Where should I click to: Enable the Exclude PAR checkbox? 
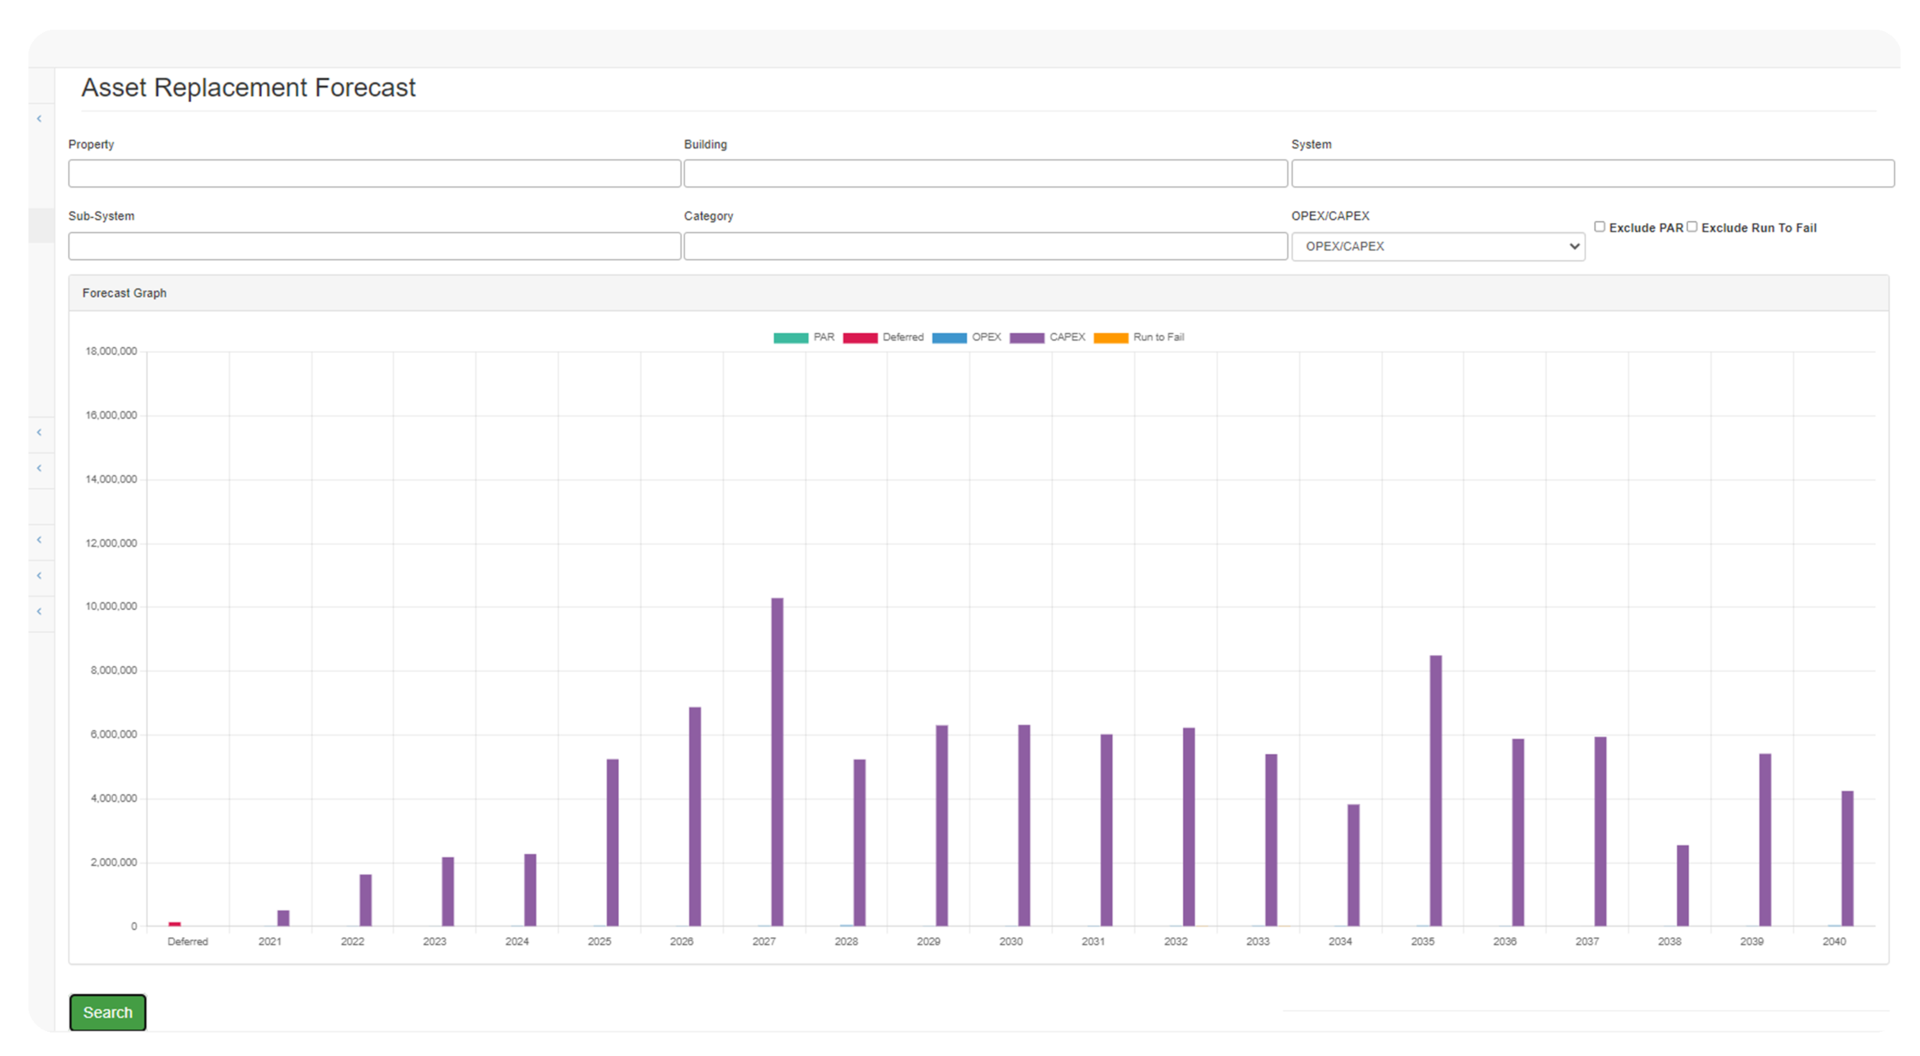point(1599,227)
